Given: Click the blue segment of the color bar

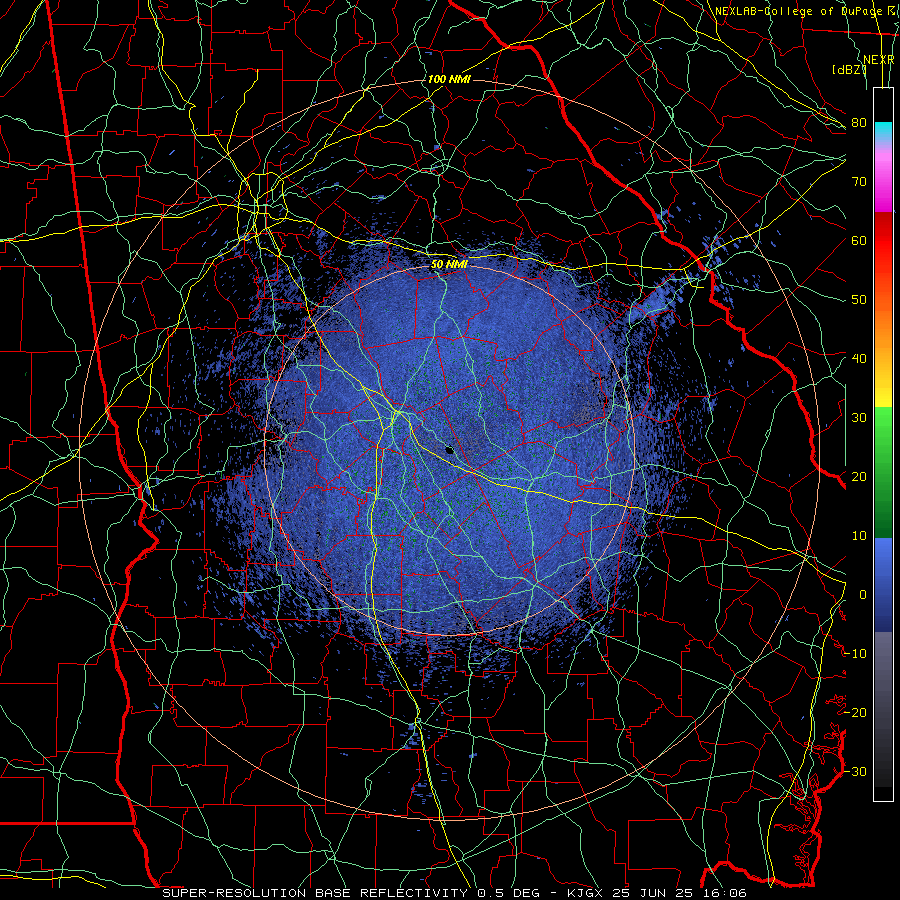Looking at the screenshot, I should tap(883, 584).
